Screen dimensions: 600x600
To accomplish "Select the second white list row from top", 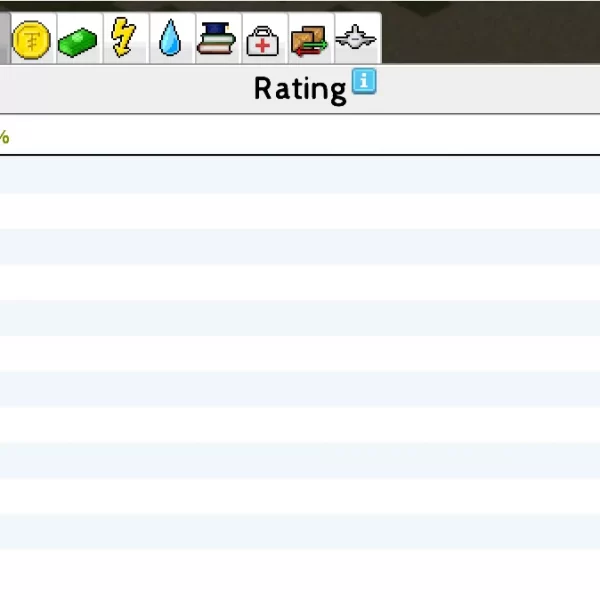I will (300, 283).
